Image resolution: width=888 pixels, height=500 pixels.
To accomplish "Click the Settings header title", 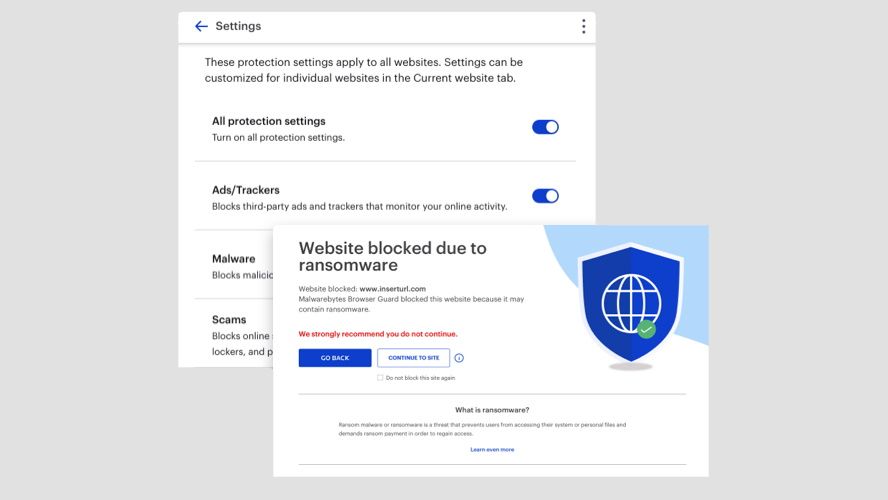I will point(238,26).
